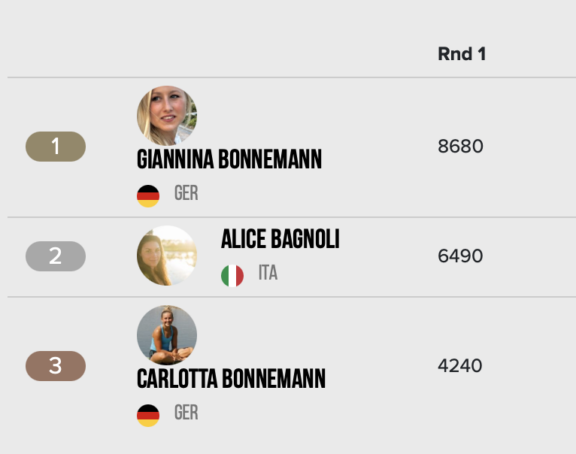This screenshot has height=454, width=576.
Task: Open Alice Bagnoli's profile photo
Action: pos(167,256)
